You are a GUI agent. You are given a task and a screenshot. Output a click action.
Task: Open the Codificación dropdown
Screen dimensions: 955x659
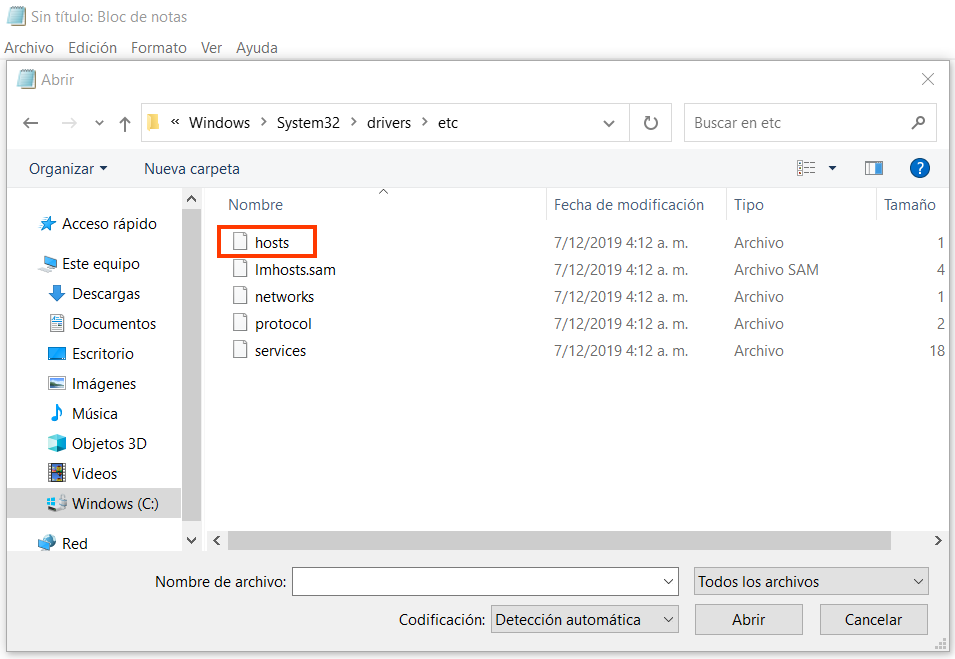click(x=584, y=619)
